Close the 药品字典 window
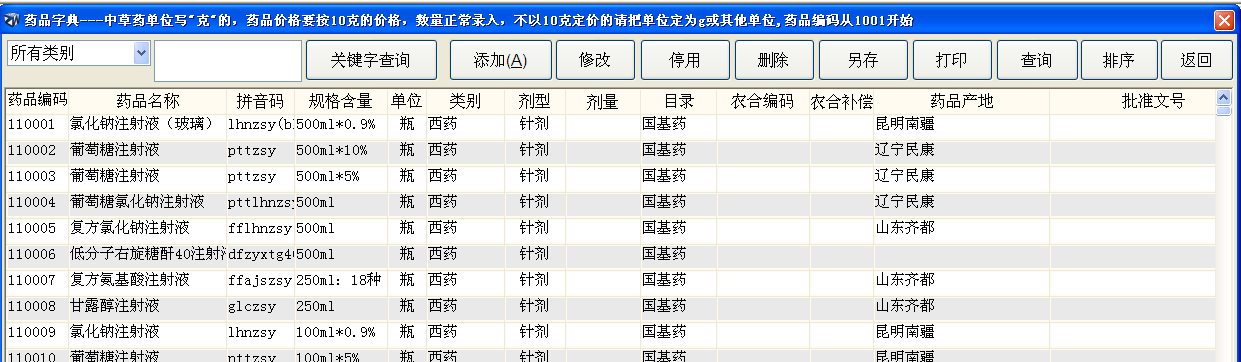The image size is (1241, 362). [x=1224, y=20]
